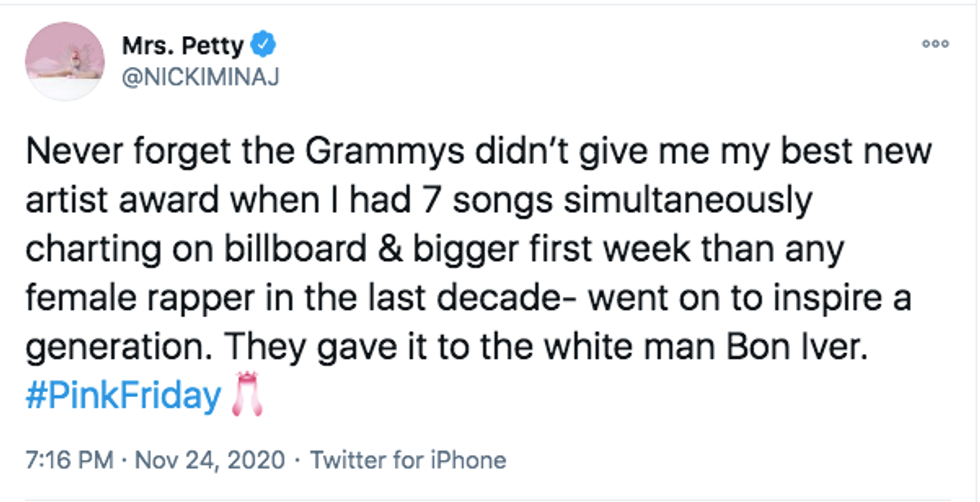Screen dimensions: 980x502
Task: Open the #PinkFriday hashtag
Action: point(123,397)
